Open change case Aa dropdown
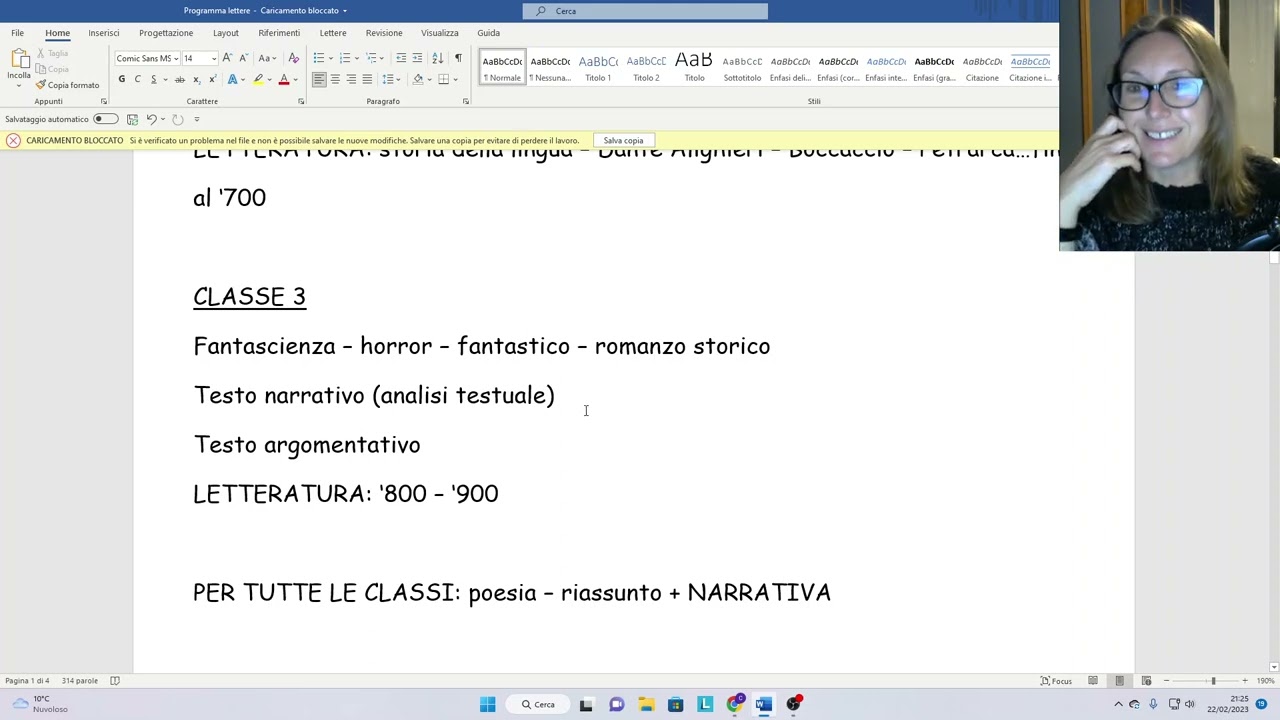1280x720 pixels. pyautogui.click(x=266, y=58)
